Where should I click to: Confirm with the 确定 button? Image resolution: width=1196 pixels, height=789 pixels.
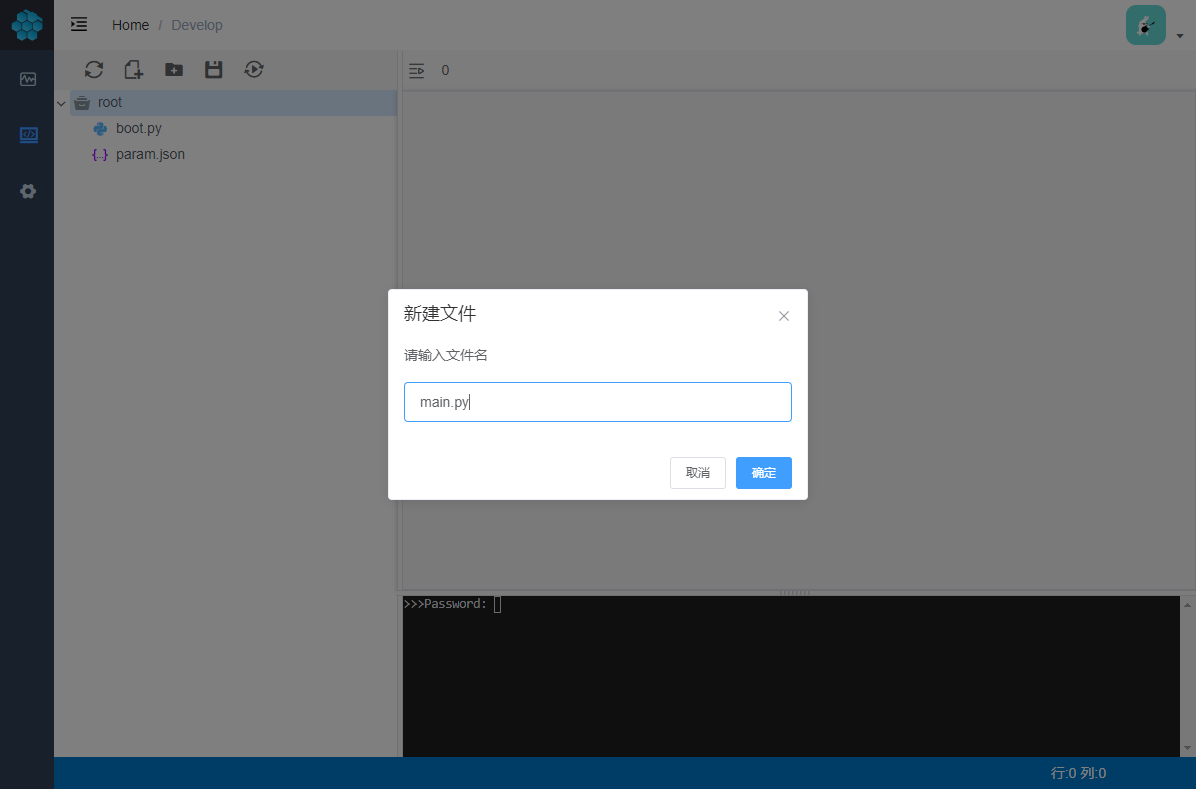764,473
